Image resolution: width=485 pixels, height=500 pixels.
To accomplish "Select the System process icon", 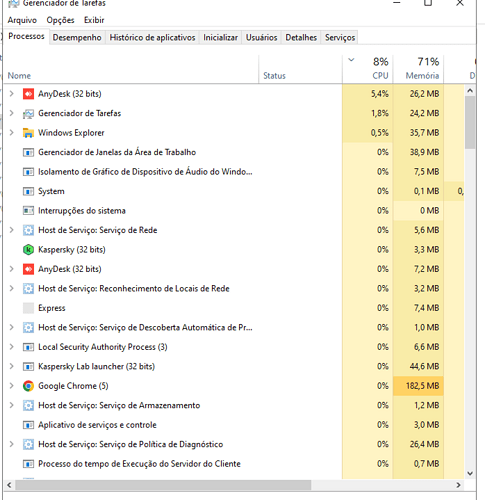I will pyautogui.click(x=28, y=191).
